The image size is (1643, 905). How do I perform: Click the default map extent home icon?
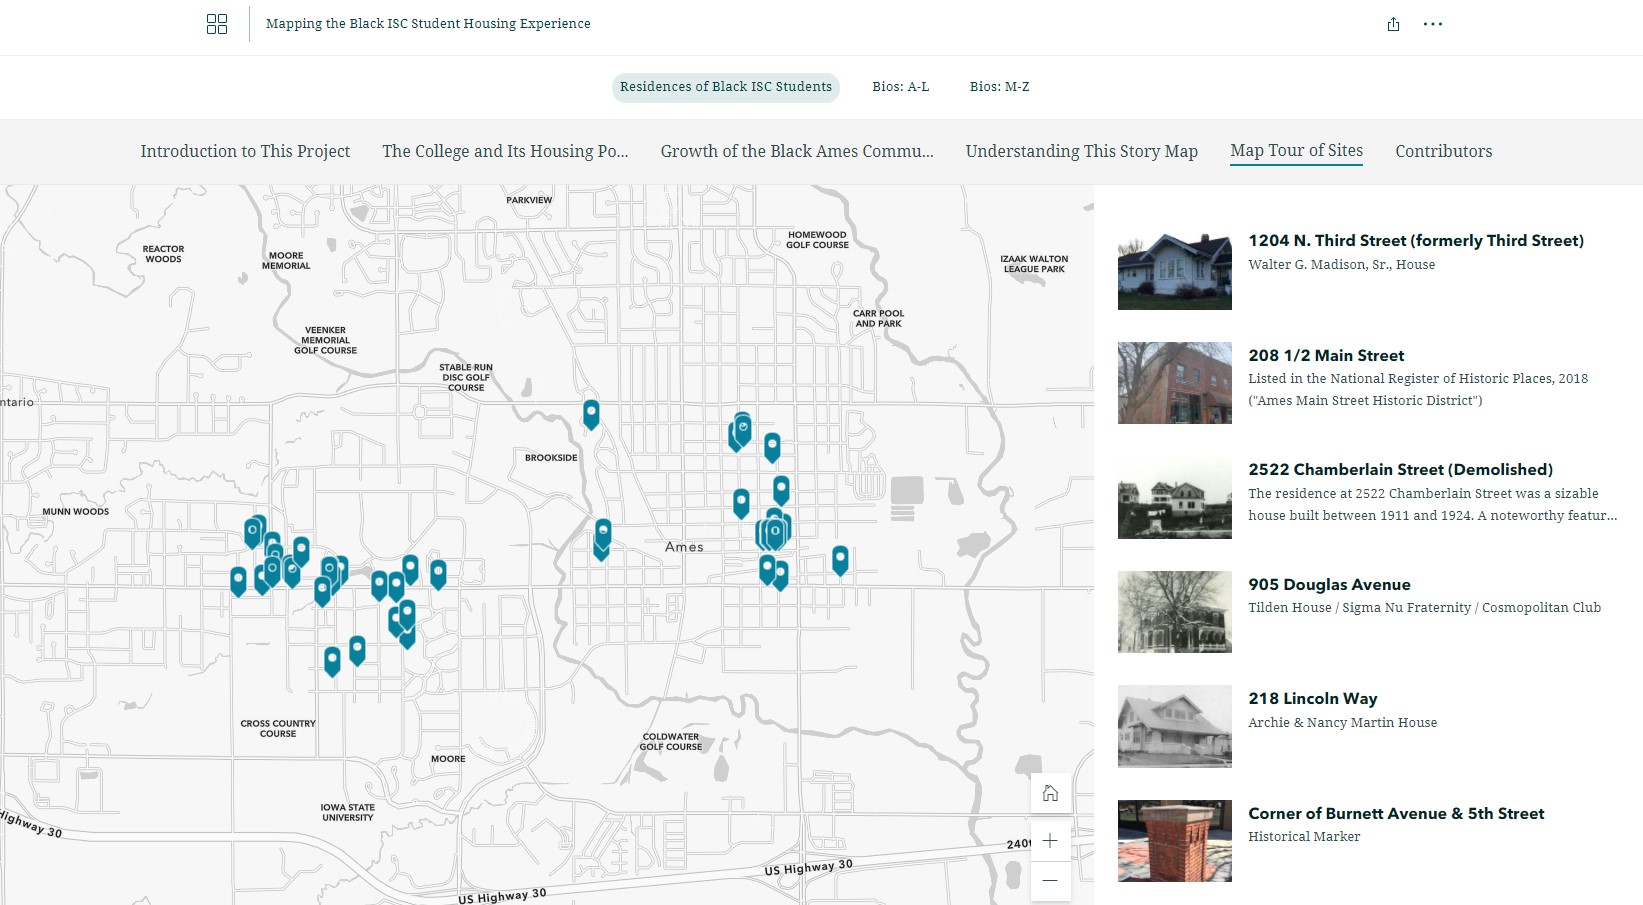point(1050,792)
